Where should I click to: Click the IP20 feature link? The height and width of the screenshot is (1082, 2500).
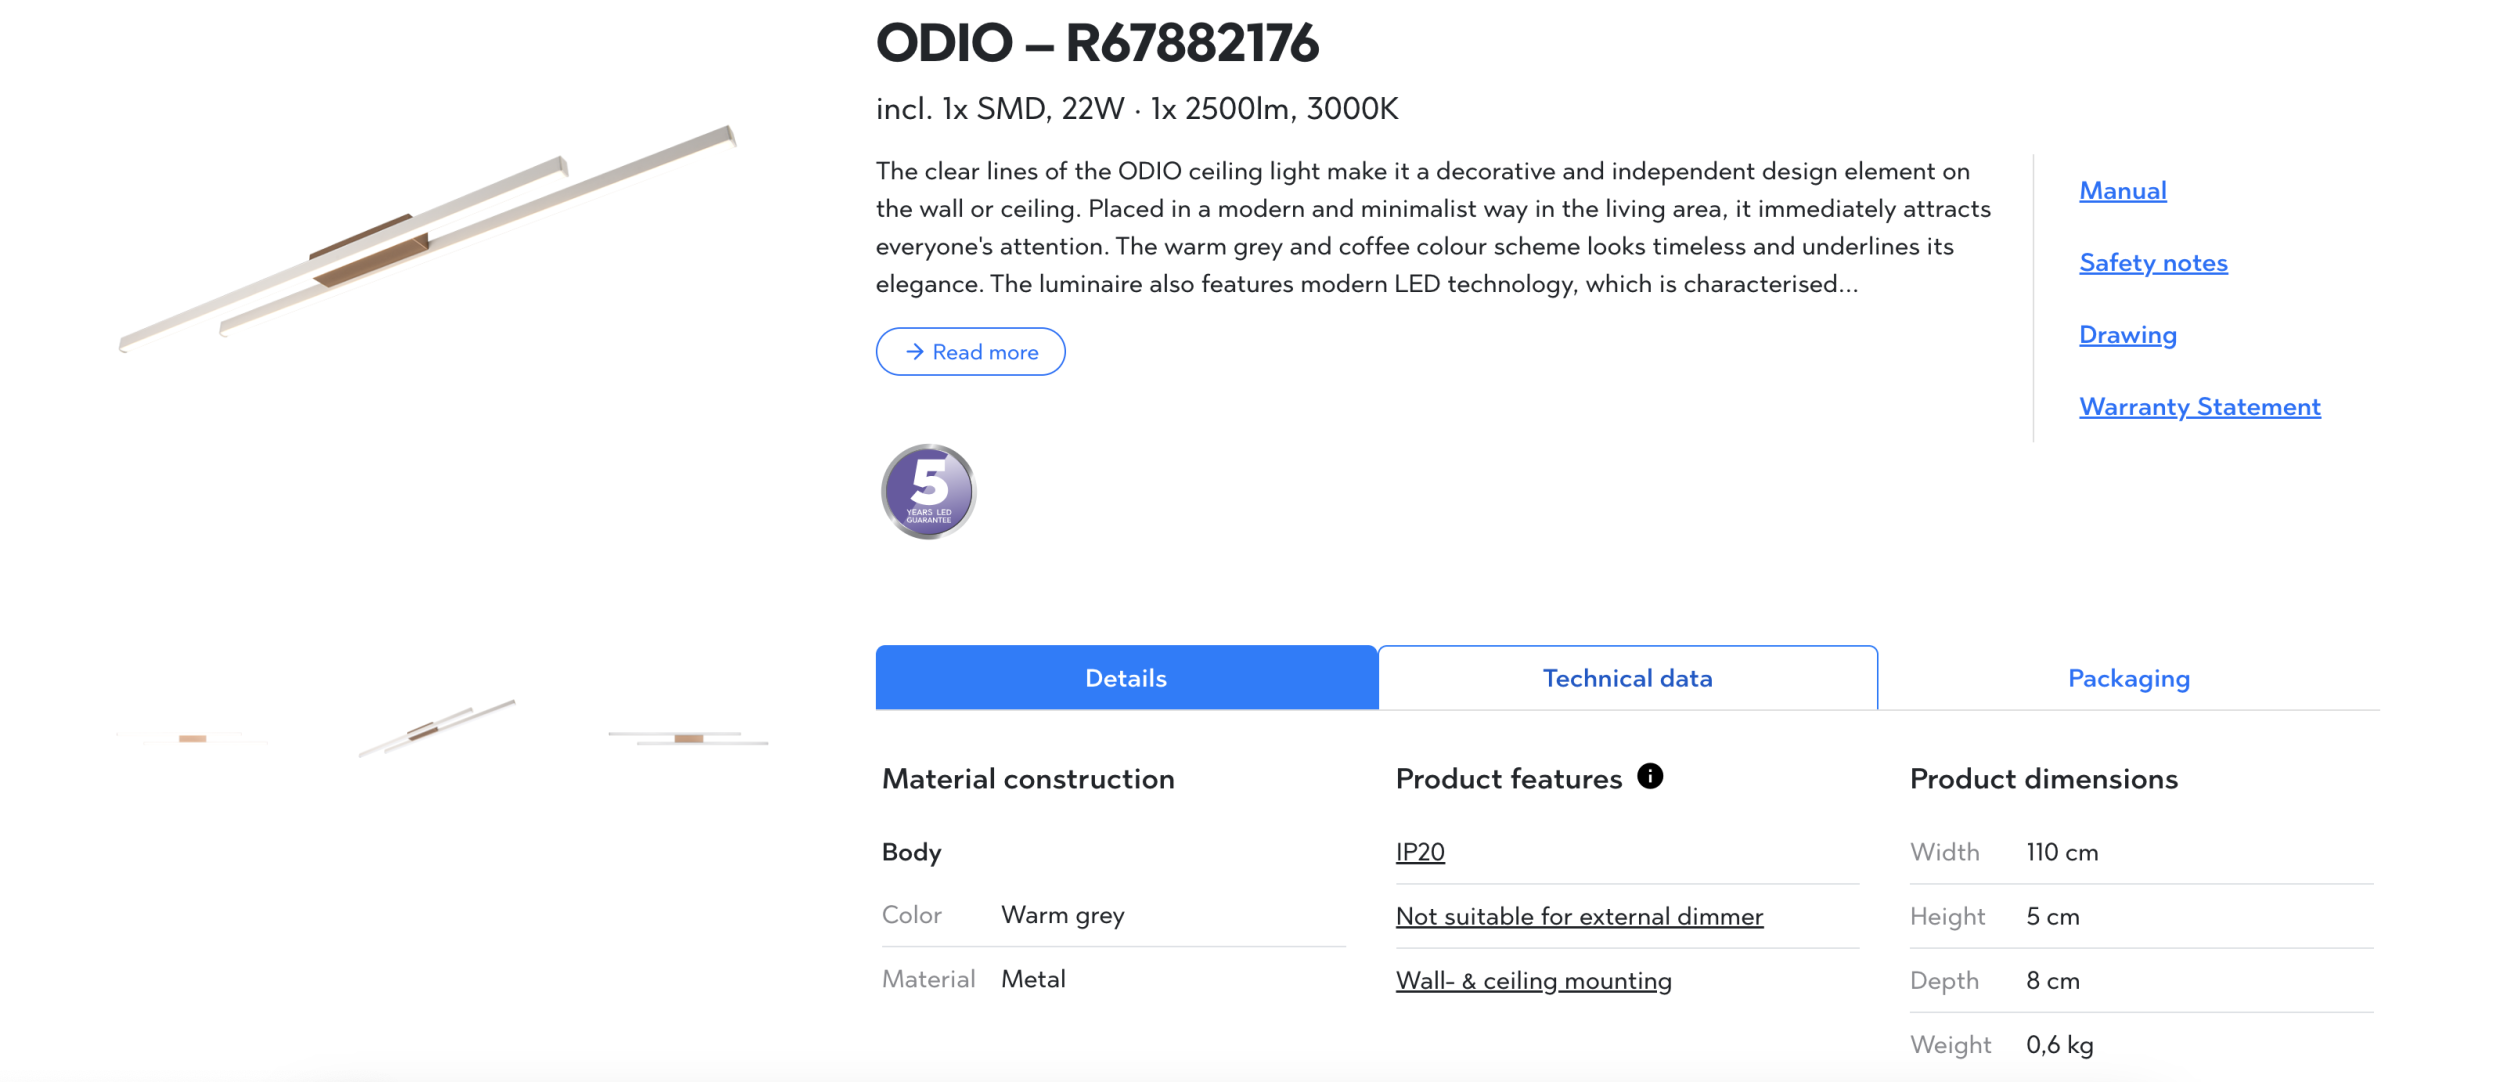1420,852
